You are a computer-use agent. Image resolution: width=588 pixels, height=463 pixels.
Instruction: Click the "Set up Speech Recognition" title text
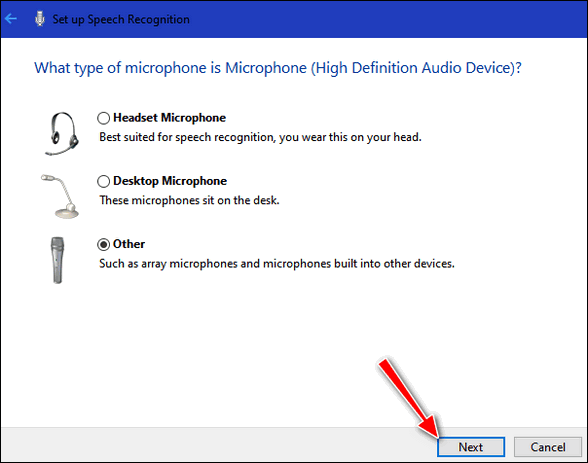click(121, 19)
